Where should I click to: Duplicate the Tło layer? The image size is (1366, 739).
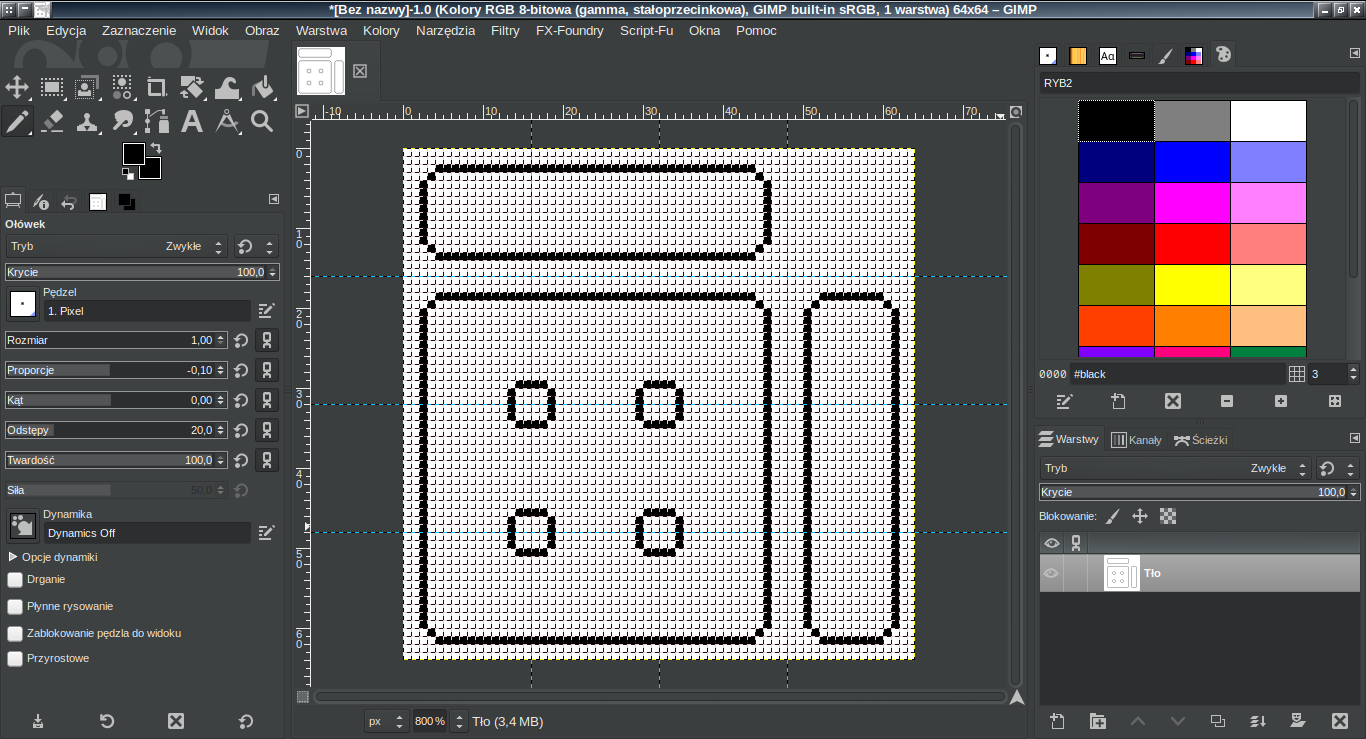(x=1218, y=721)
